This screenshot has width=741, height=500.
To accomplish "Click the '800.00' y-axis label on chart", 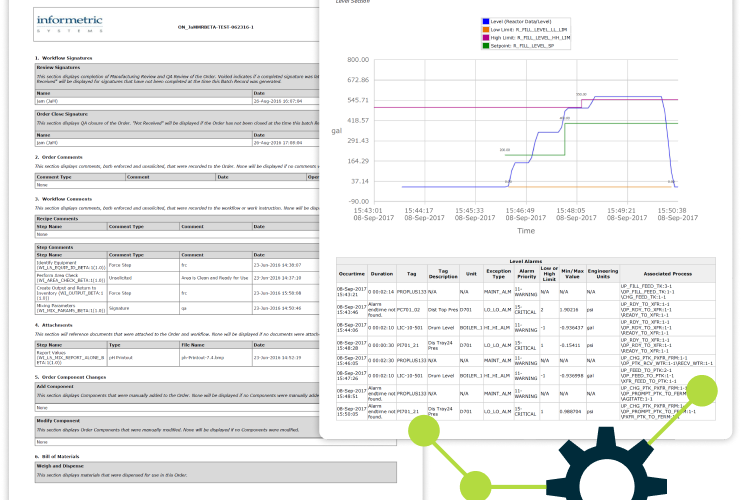I will pos(358,60).
